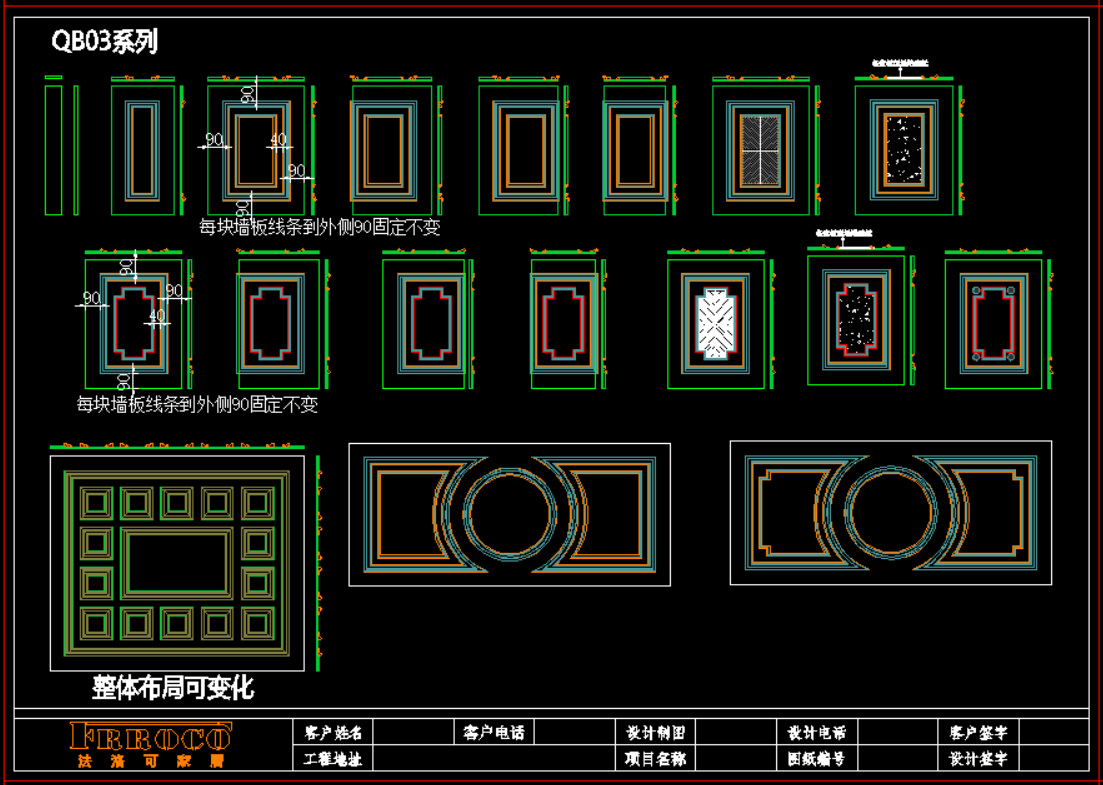
Task: Select the 客户签字 label cell
Action: click(x=977, y=733)
